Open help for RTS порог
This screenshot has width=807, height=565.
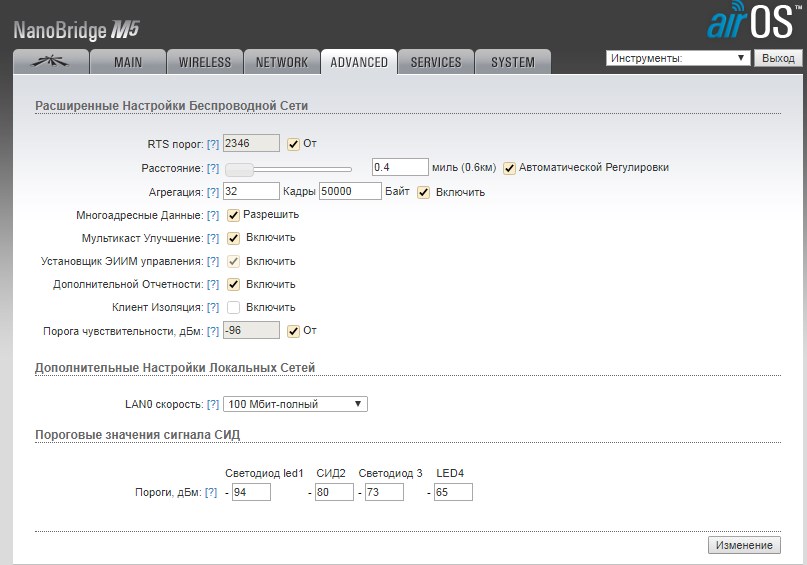213,145
